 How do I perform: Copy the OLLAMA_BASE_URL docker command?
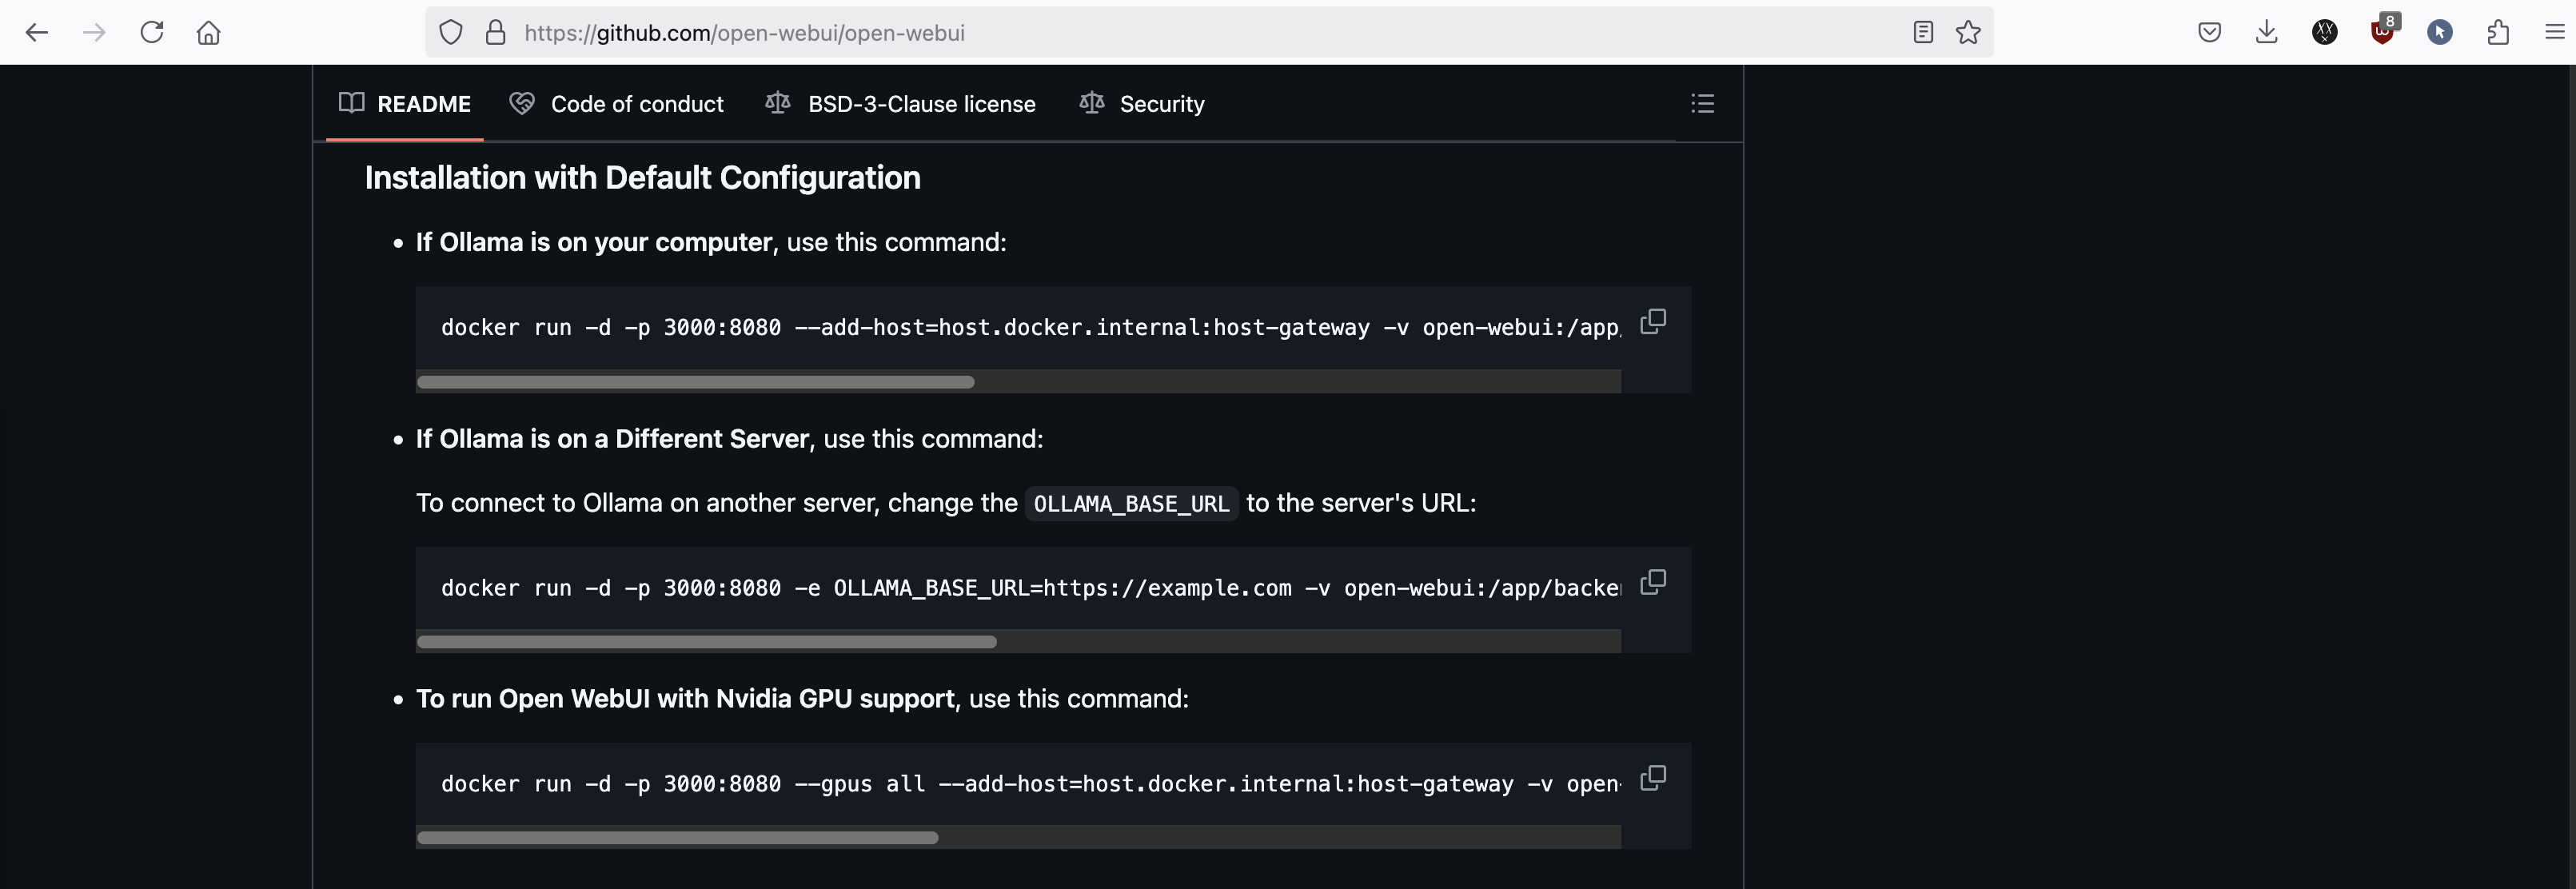[1653, 582]
